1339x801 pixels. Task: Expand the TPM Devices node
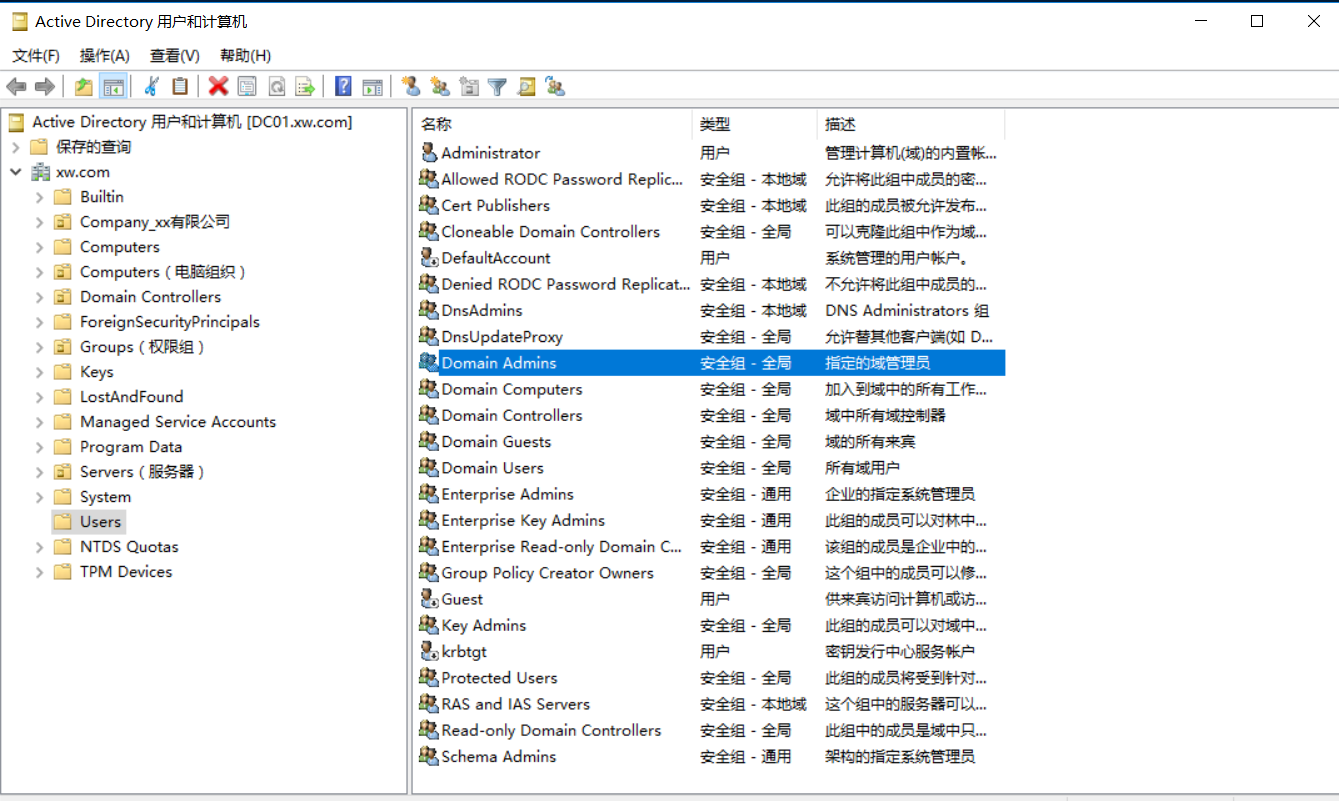click(x=40, y=572)
